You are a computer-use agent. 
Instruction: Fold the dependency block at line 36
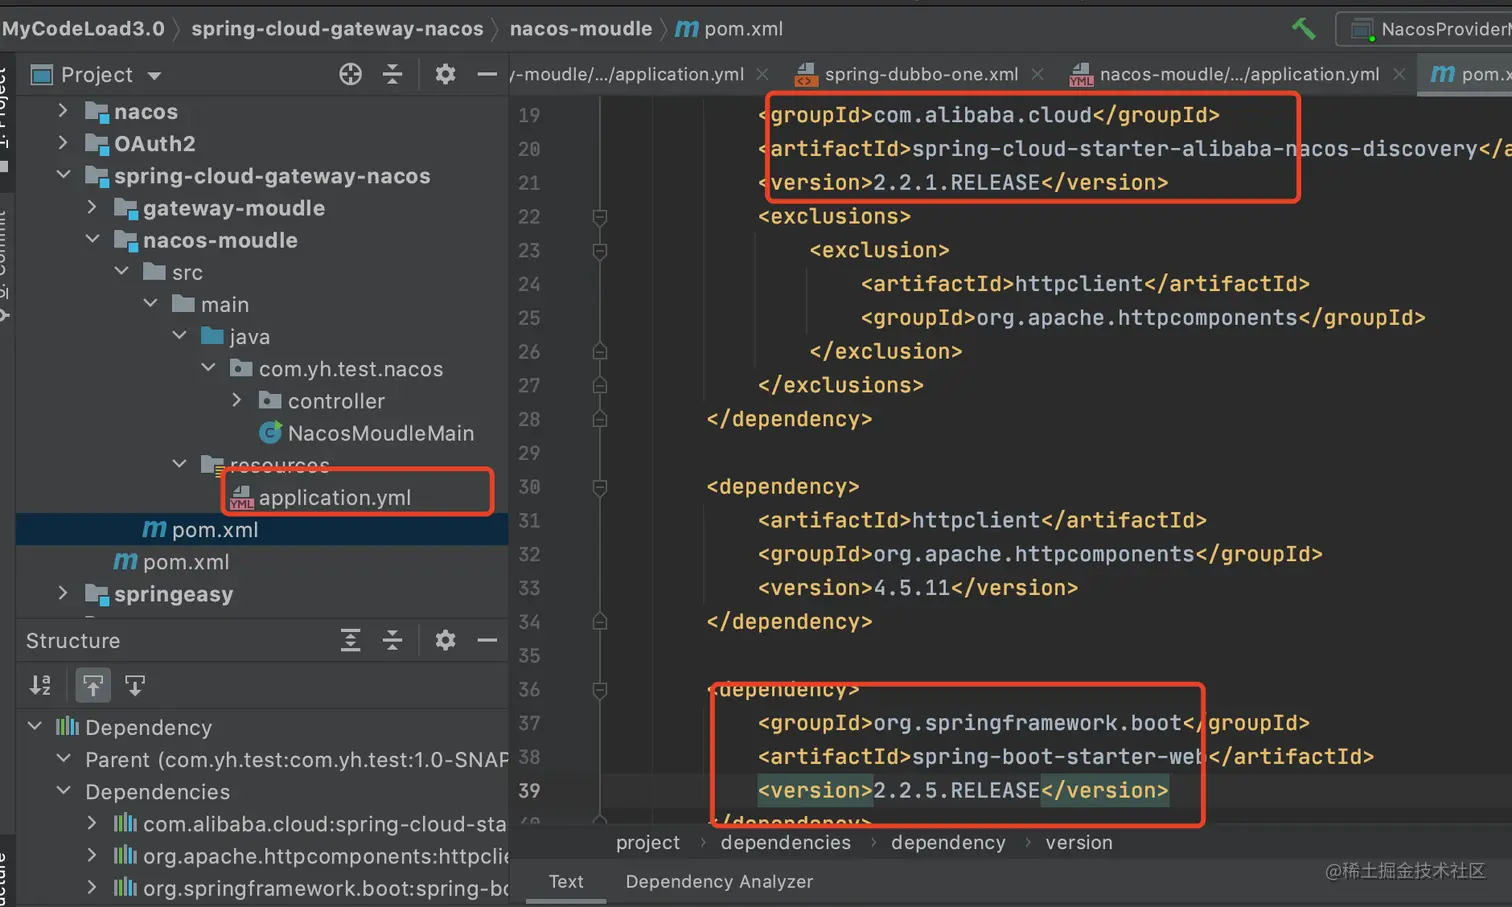click(x=600, y=689)
